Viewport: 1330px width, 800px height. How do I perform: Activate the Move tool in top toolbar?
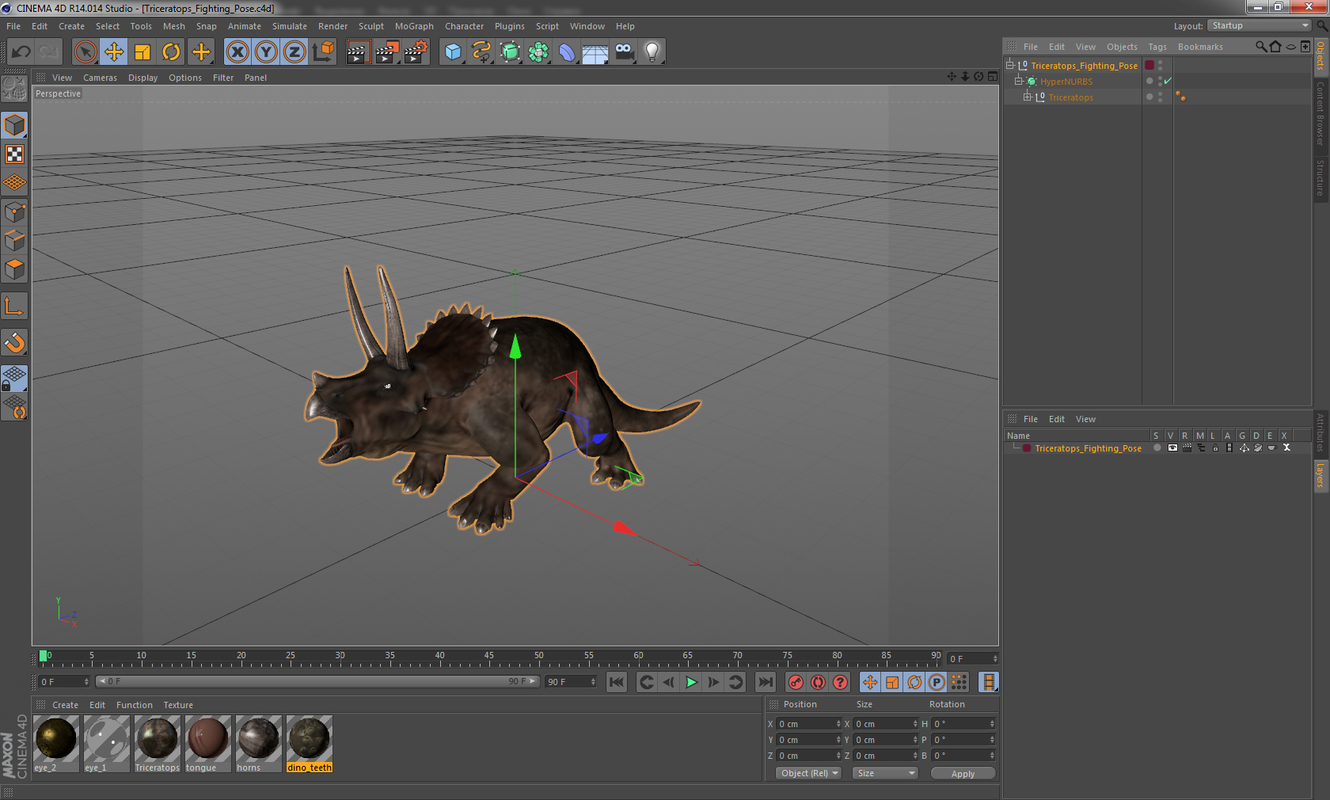click(114, 51)
